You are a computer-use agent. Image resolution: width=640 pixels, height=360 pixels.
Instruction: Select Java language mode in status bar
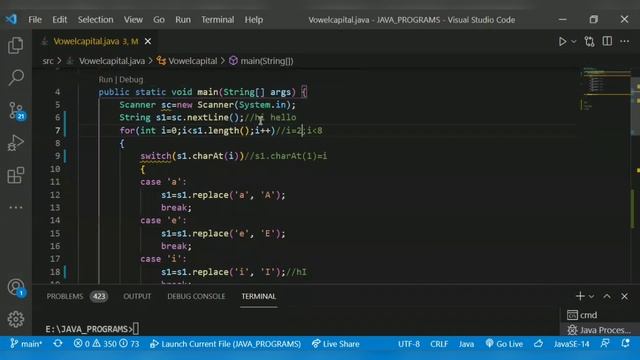coord(466,344)
